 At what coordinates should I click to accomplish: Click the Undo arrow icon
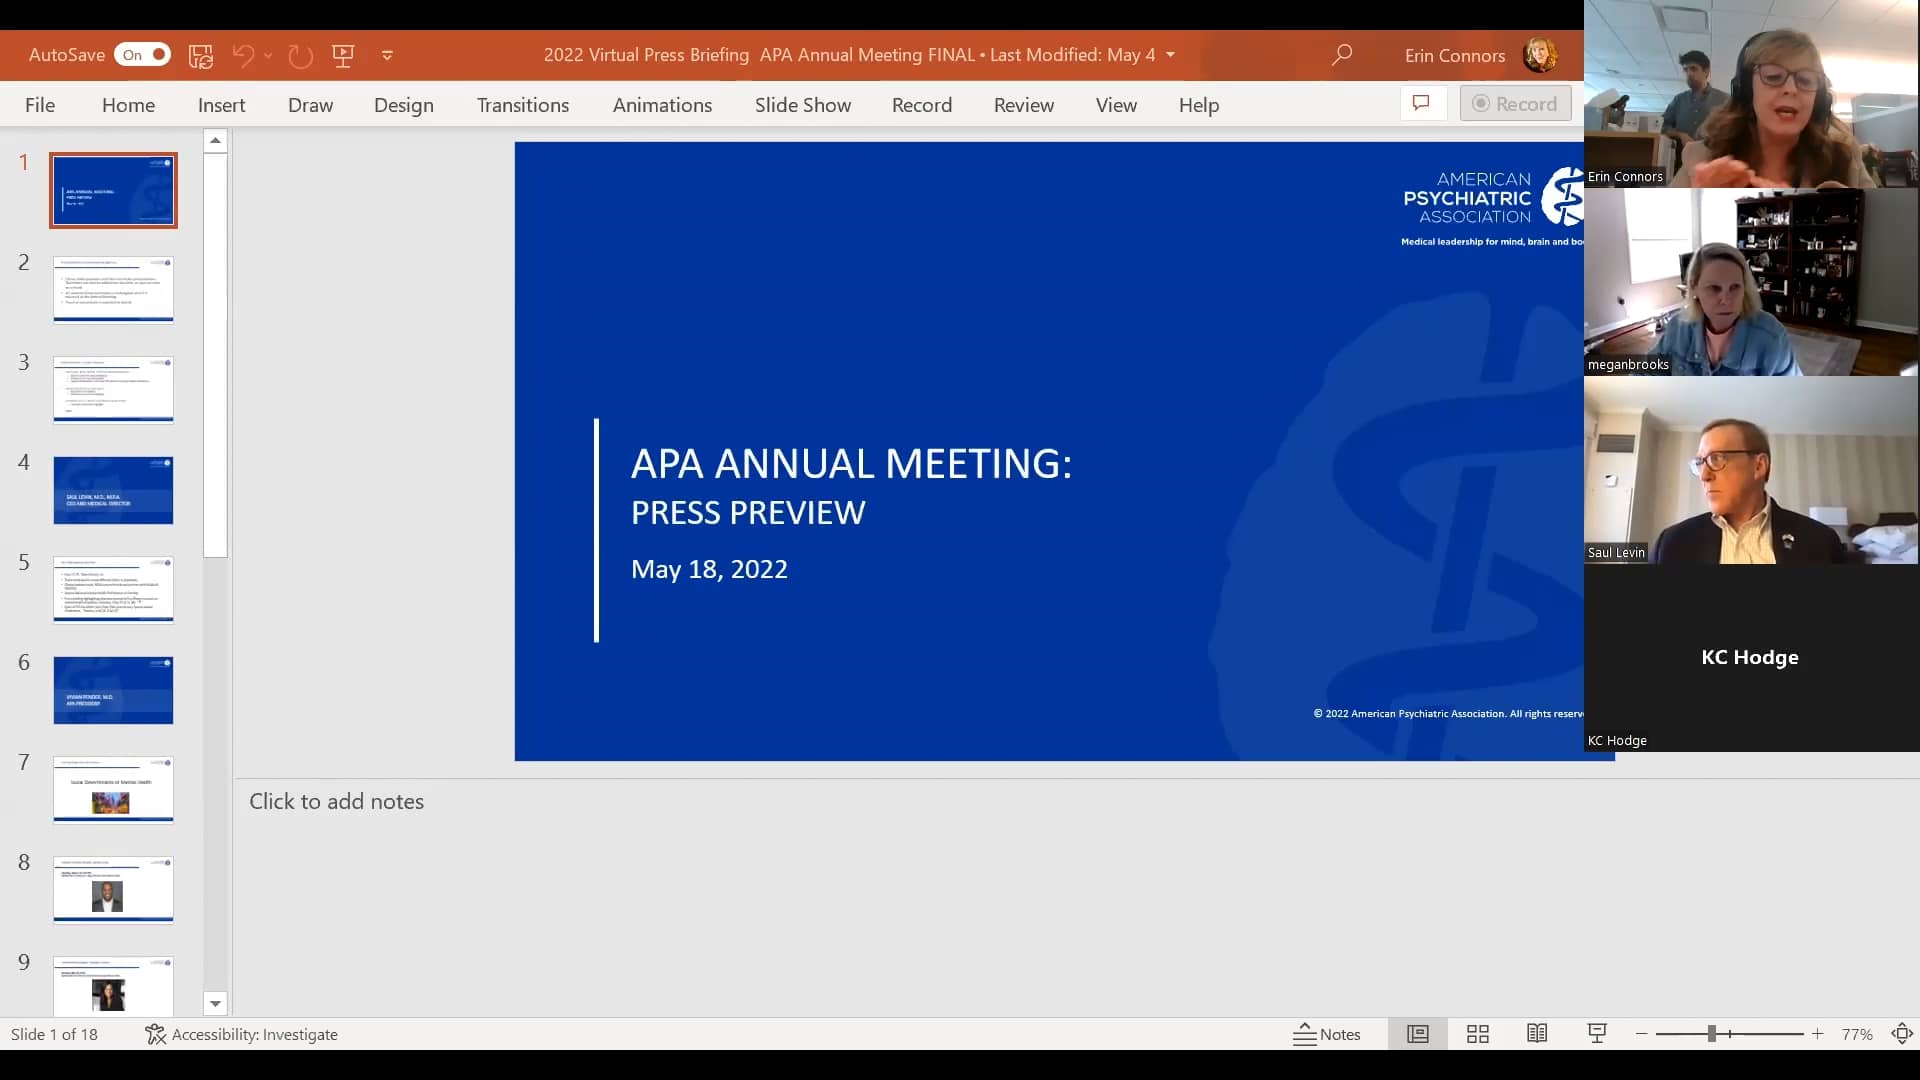pos(243,55)
